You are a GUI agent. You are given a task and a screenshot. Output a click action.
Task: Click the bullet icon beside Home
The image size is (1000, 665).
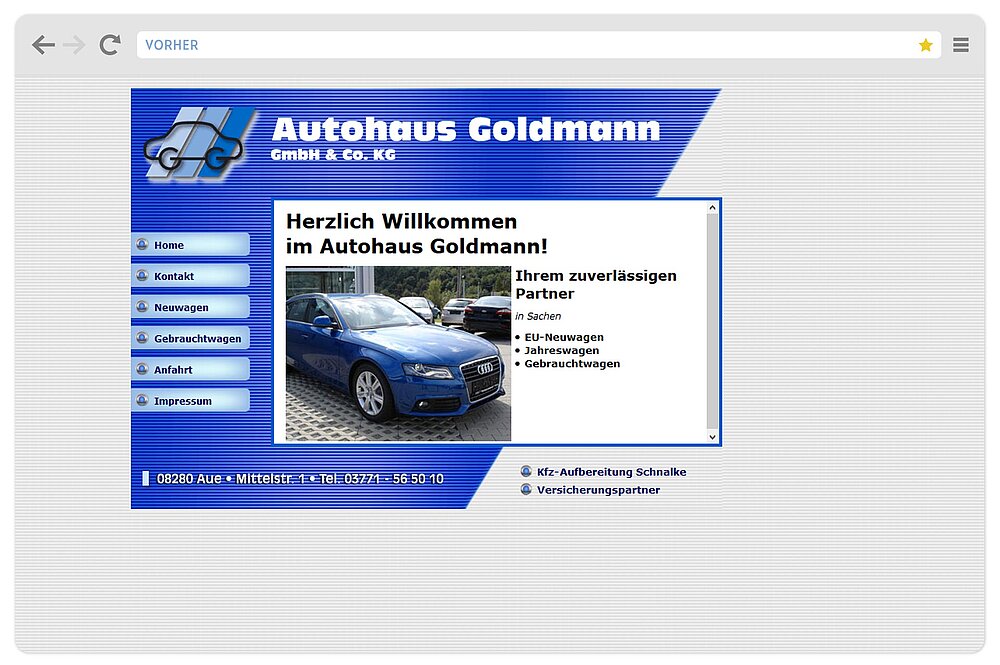[142, 244]
